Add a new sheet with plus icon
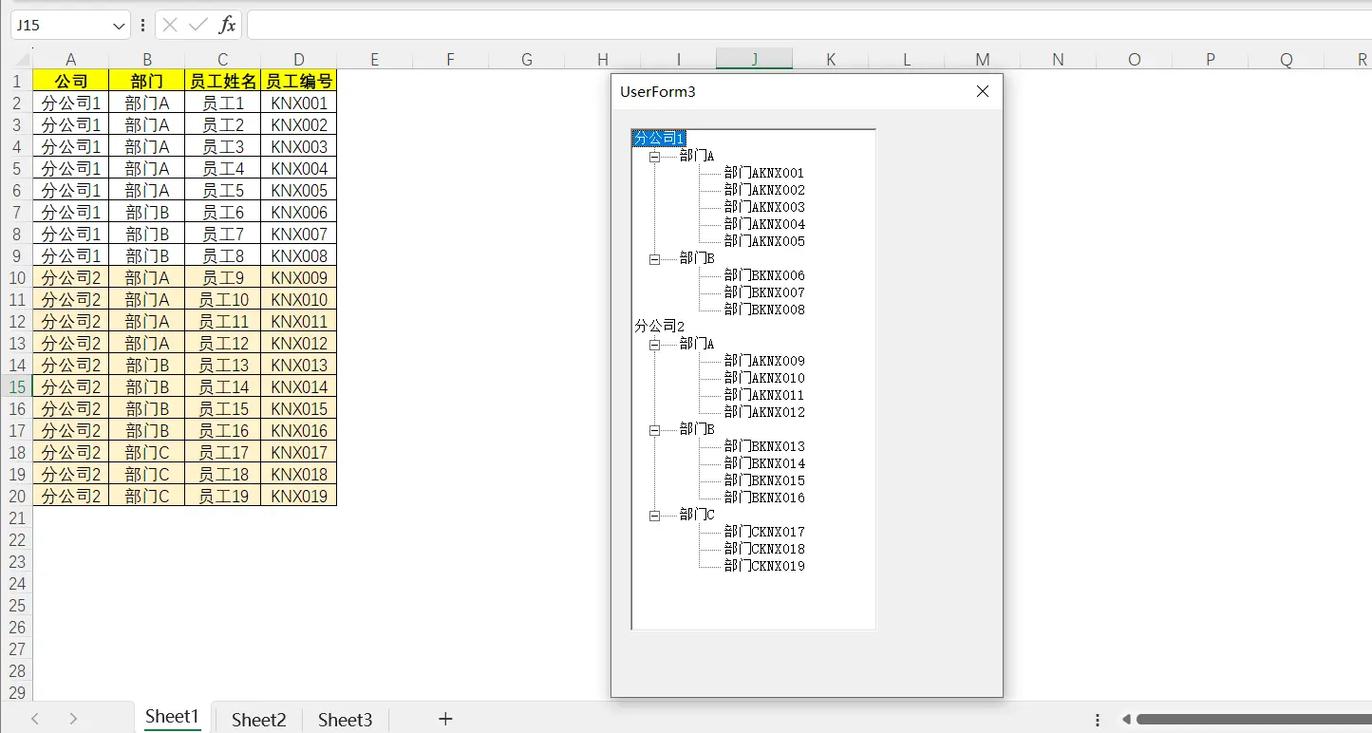Image resolution: width=1372 pixels, height=733 pixels. pyautogui.click(x=446, y=718)
